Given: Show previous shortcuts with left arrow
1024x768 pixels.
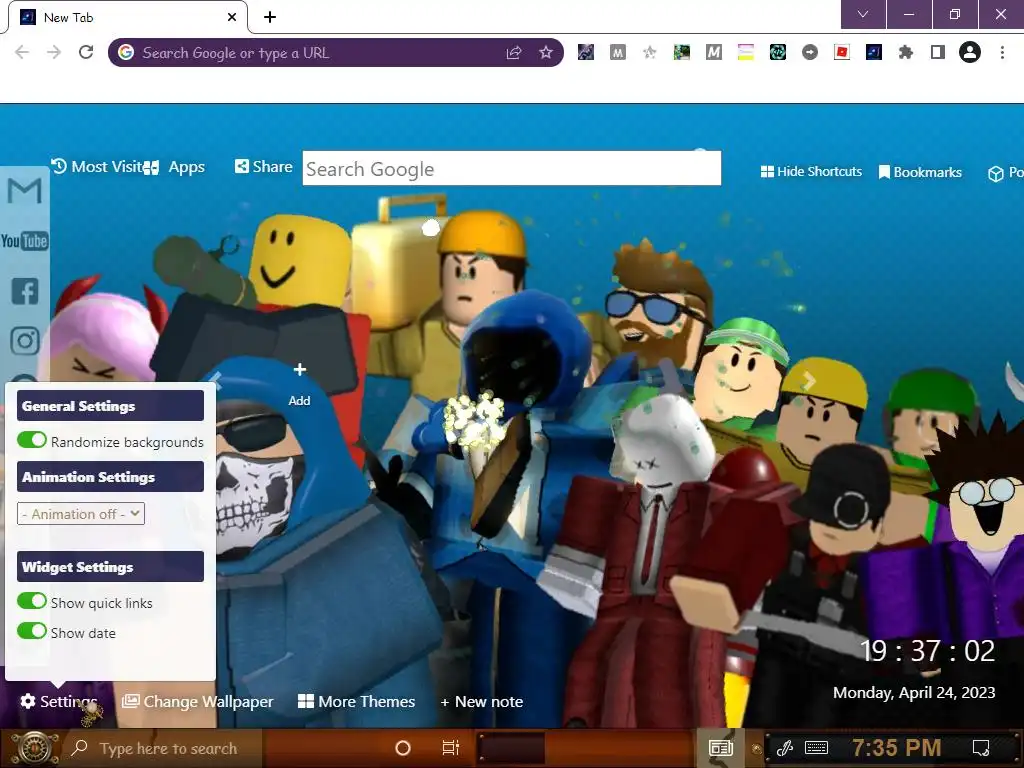Looking at the screenshot, I should click(x=216, y=379).
